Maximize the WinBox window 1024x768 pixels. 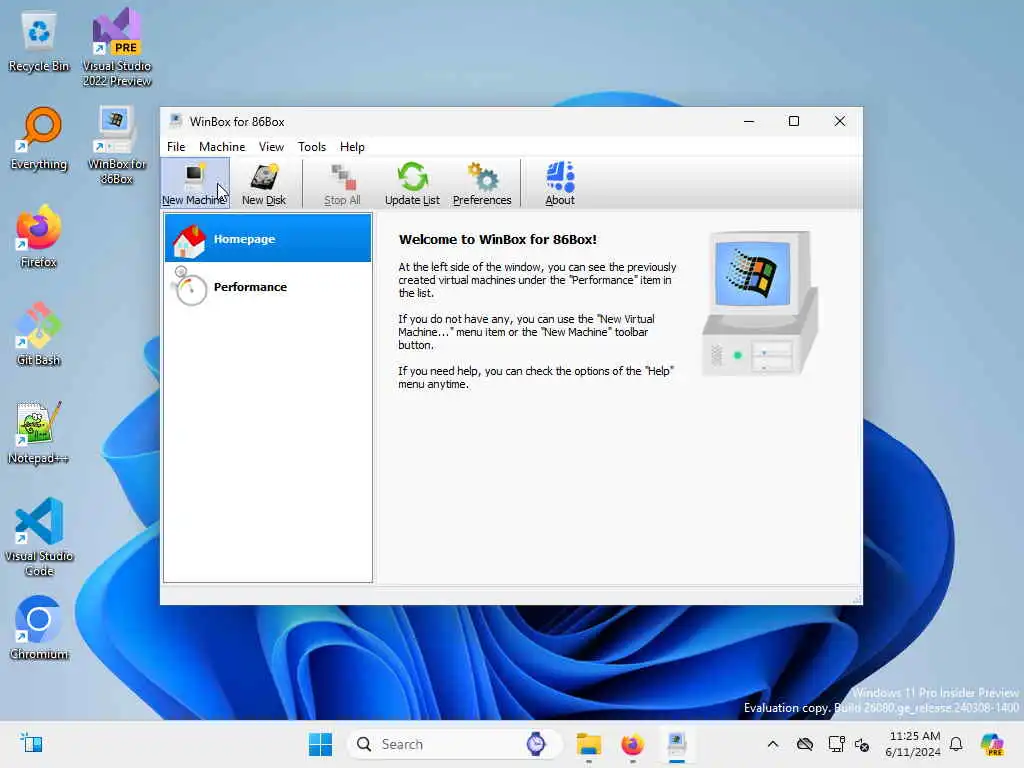[x=793, y=121]
